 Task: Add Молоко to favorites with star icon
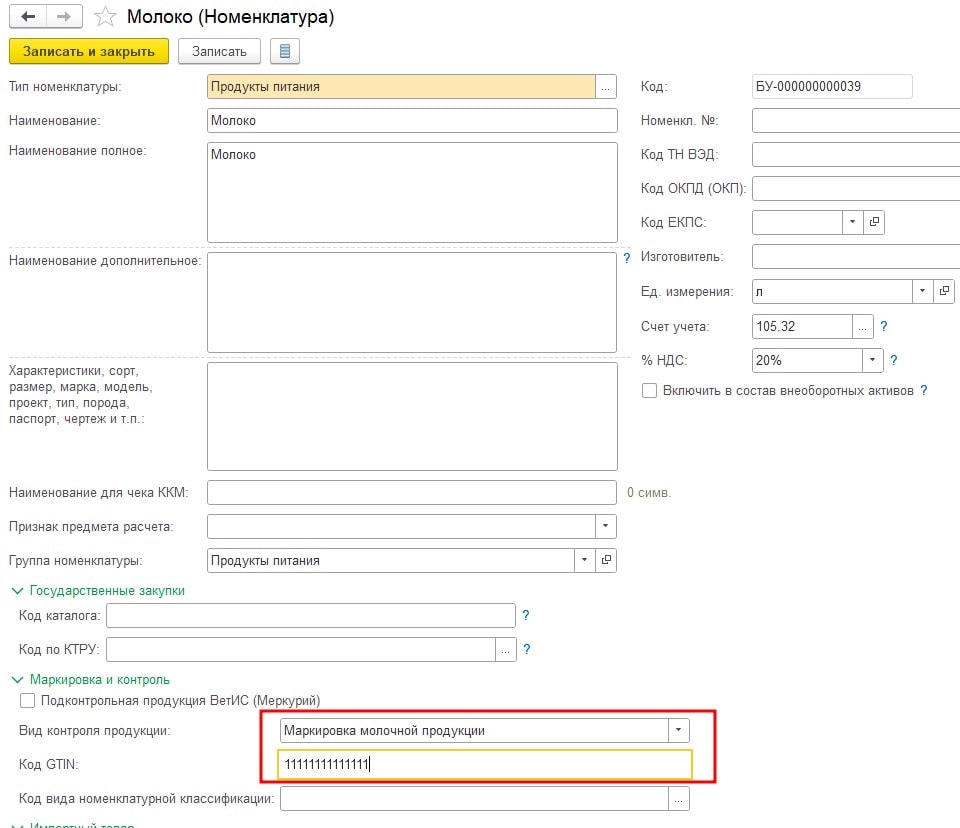(x=105, y=17)
